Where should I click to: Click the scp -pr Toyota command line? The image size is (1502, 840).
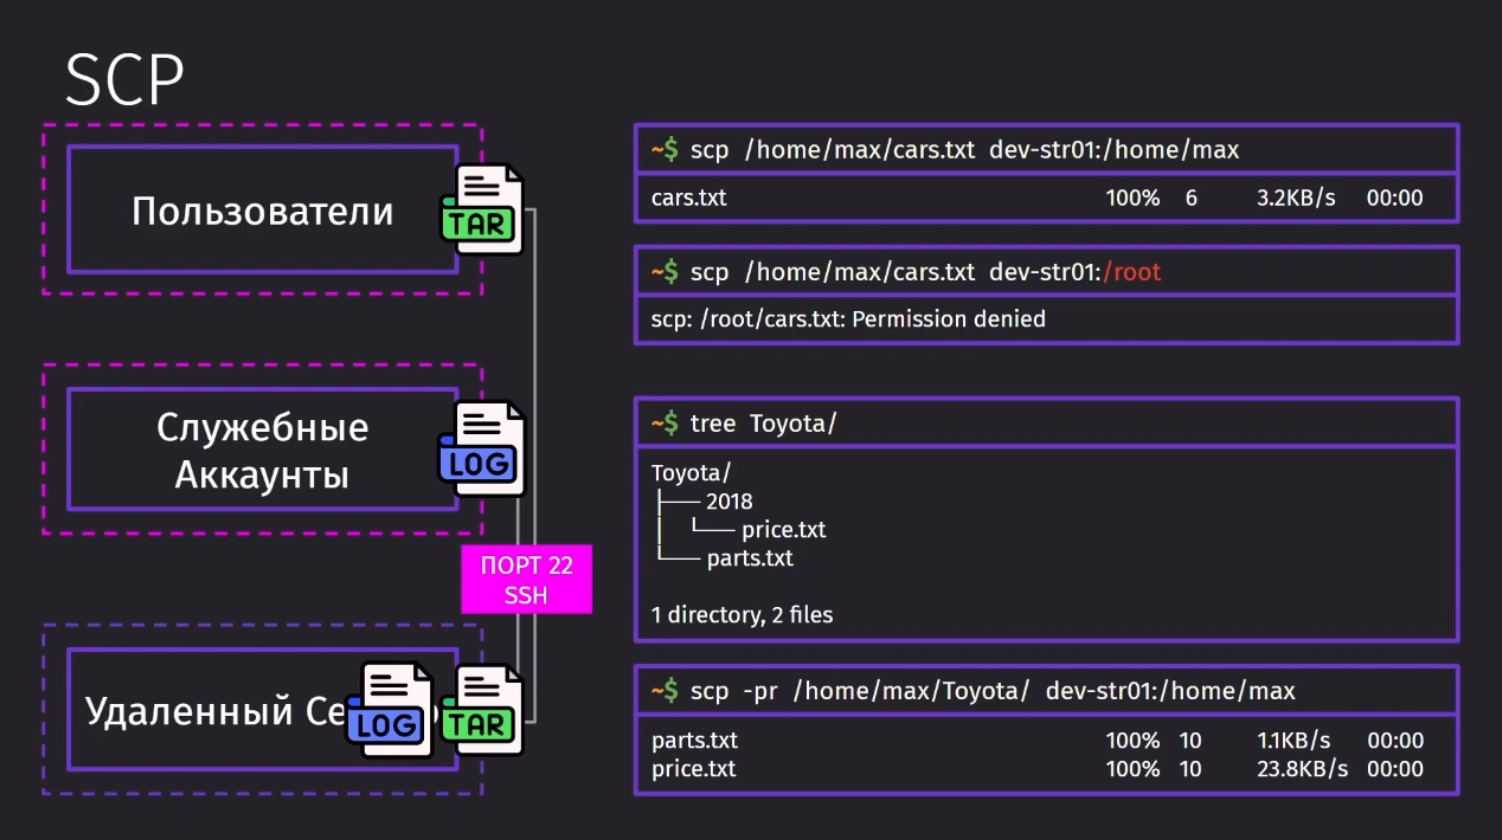click(x=1046, y=691)
